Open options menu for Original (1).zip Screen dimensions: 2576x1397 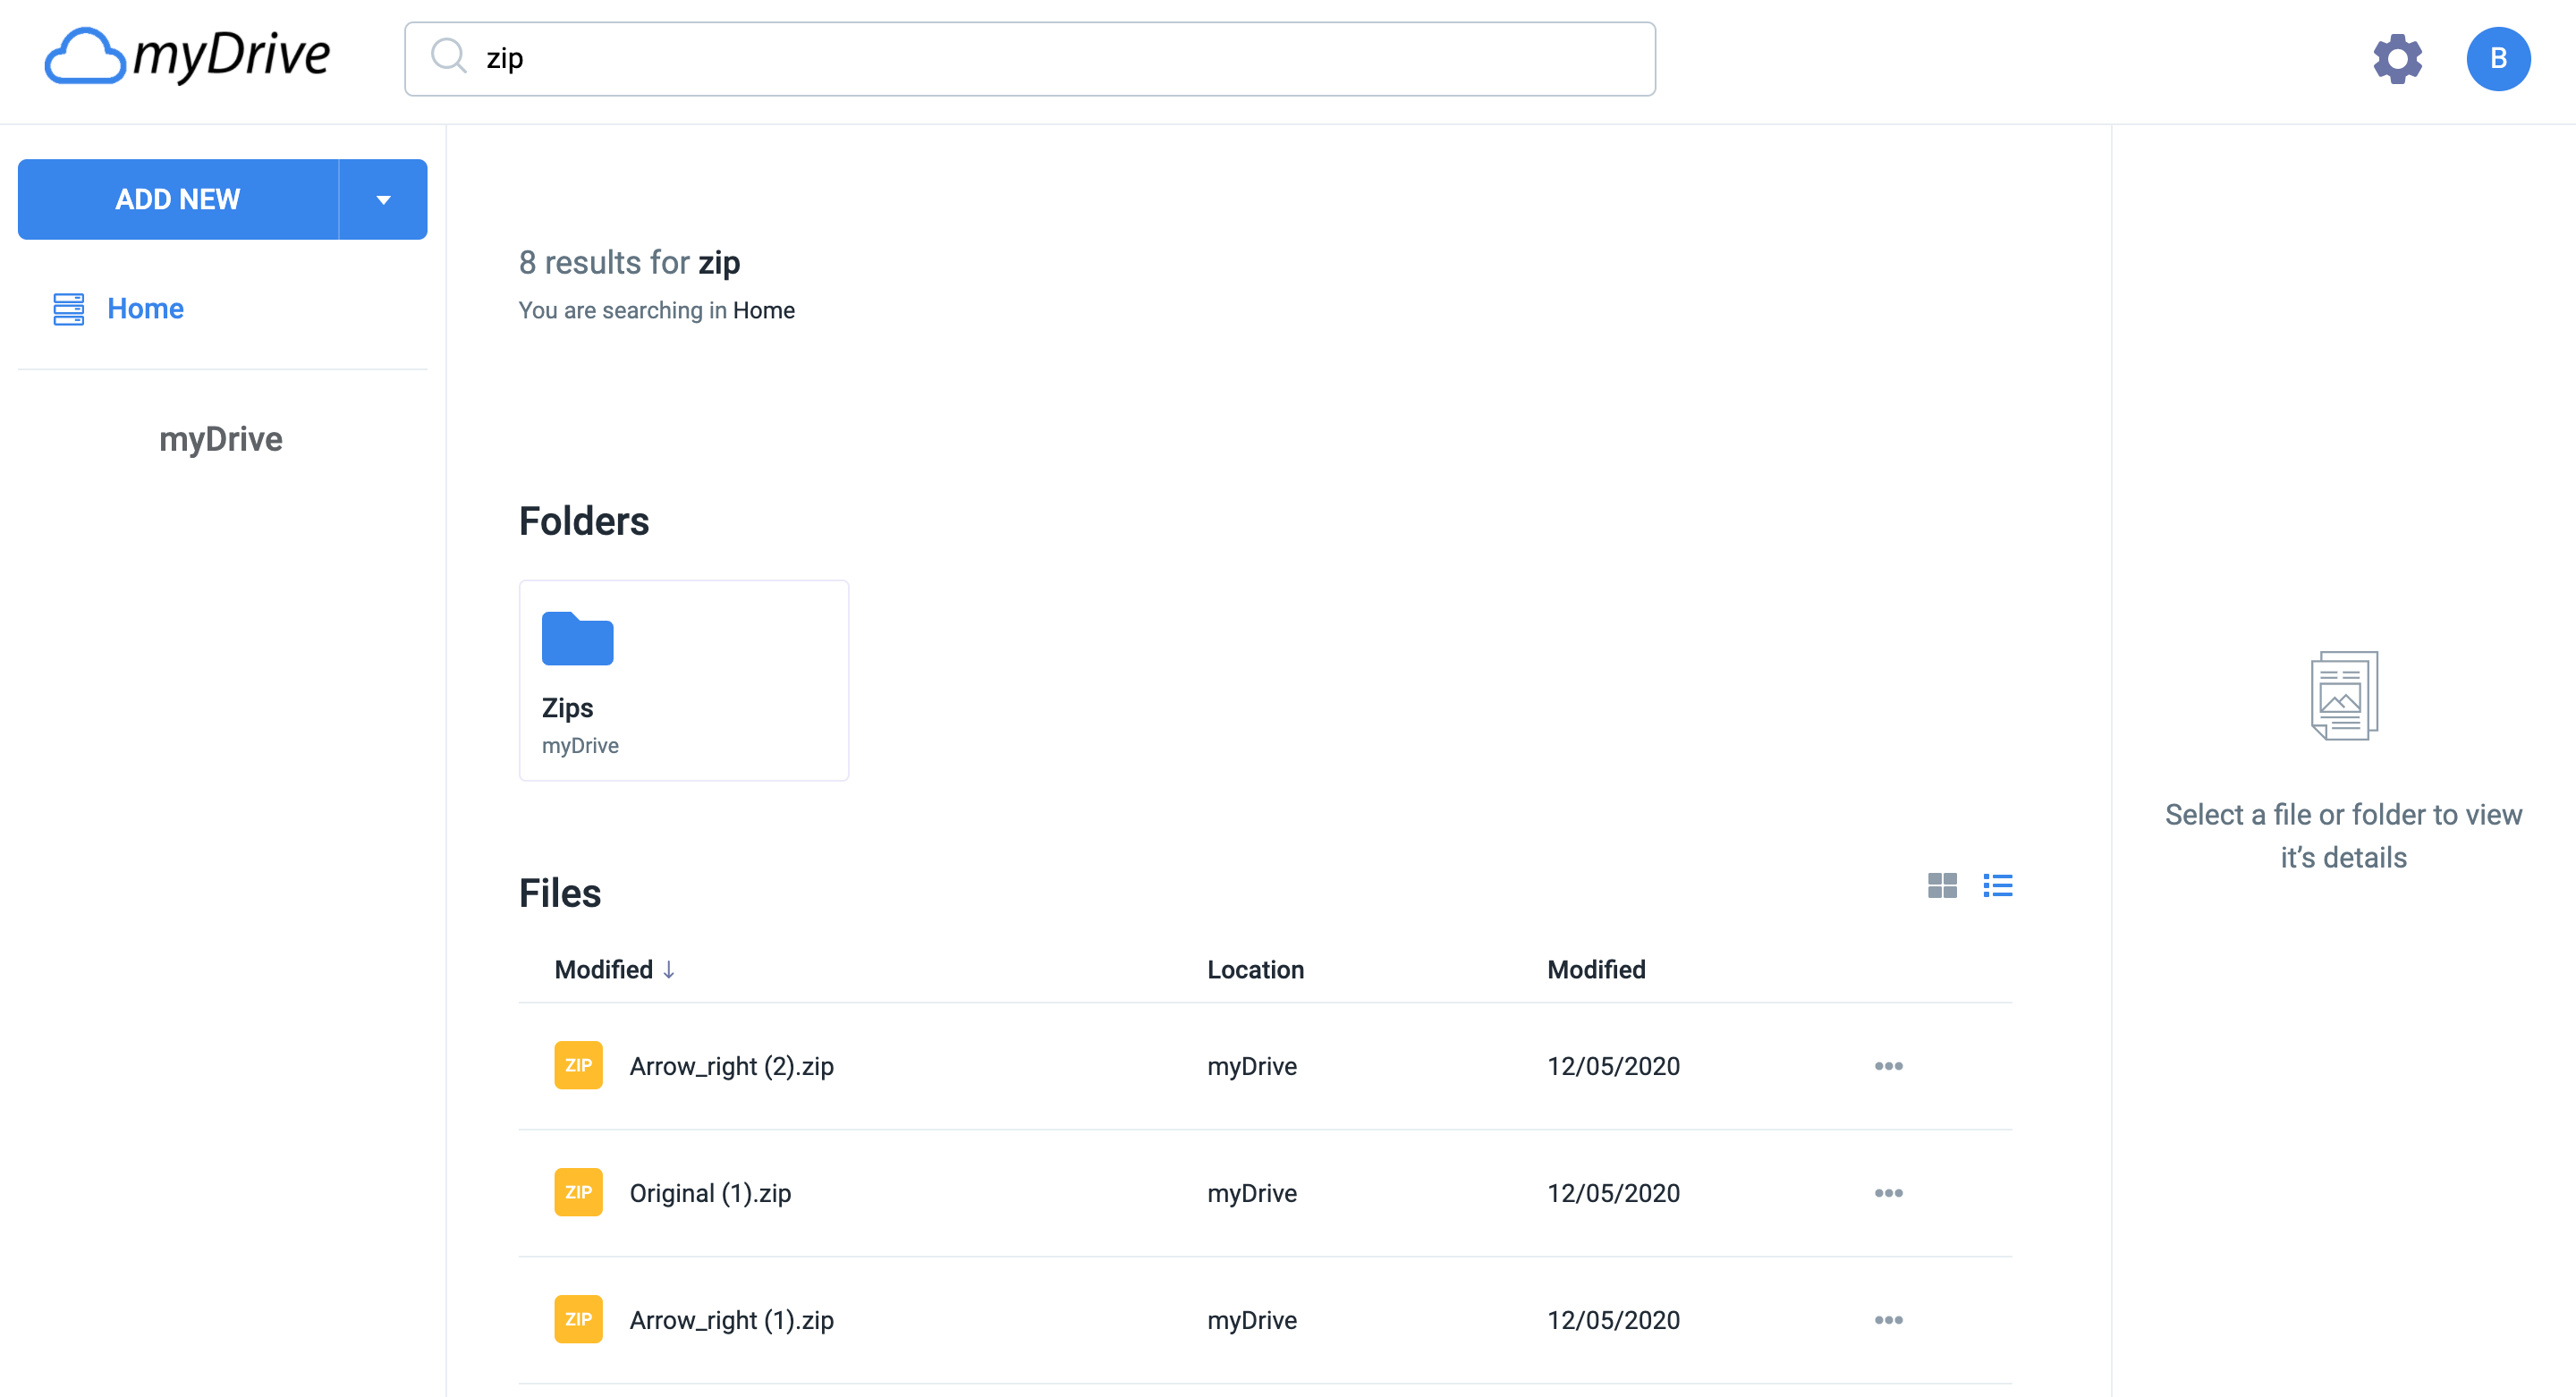click(x=1888, y=1193)
